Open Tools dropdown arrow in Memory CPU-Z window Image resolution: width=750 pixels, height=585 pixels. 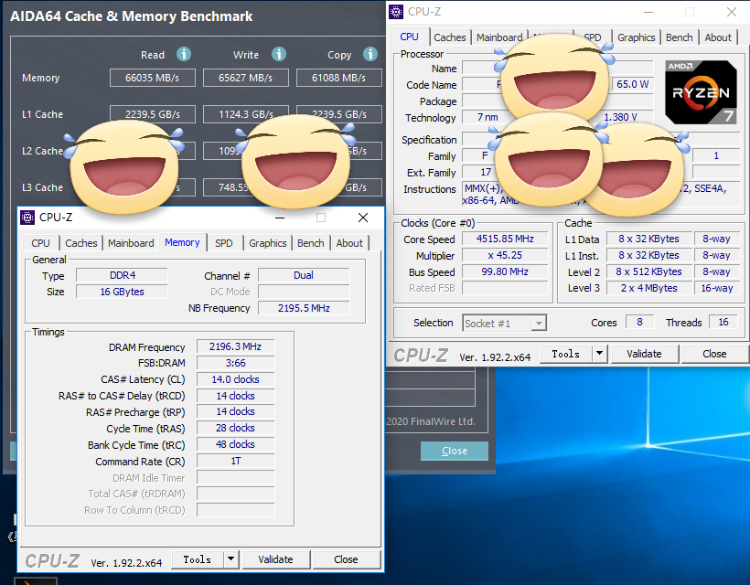click(231, 559)
